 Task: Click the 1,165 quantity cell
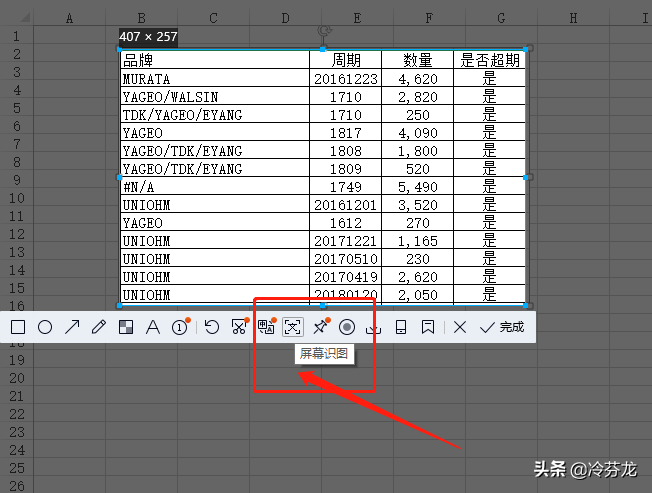pyautogui.click(x=417, y=241)
